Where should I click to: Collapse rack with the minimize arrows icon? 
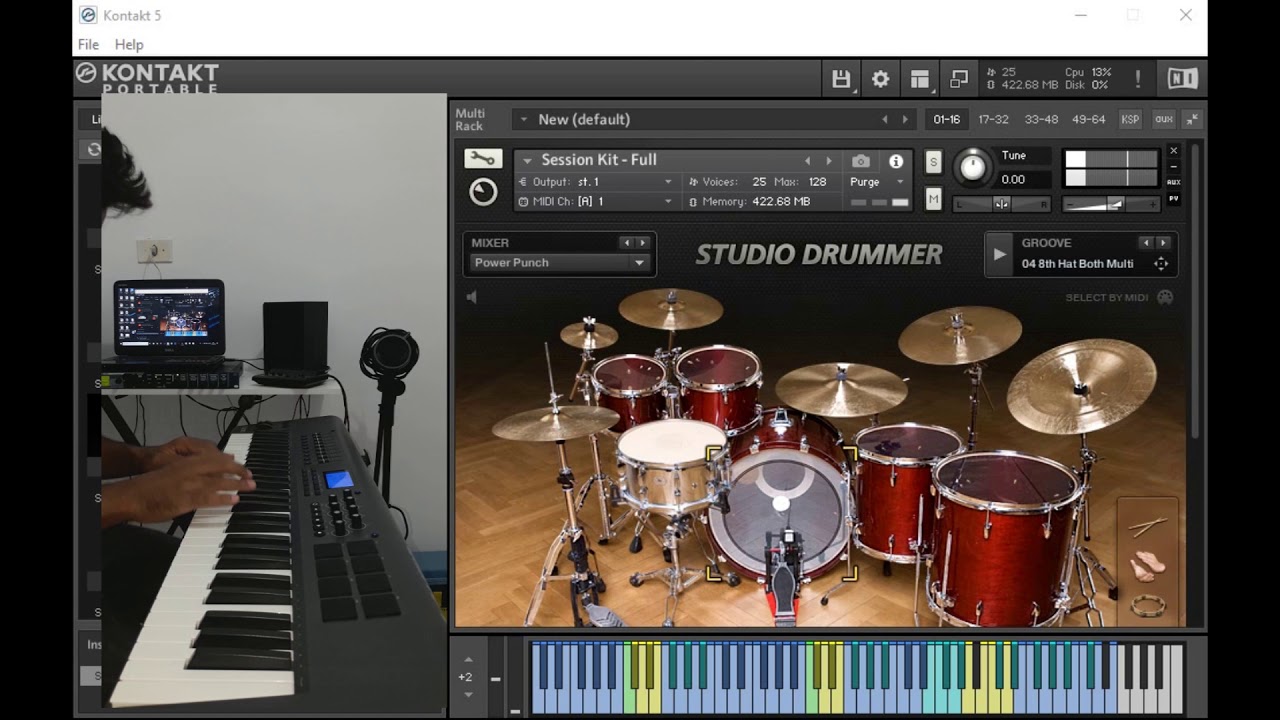coord(1191,119)
